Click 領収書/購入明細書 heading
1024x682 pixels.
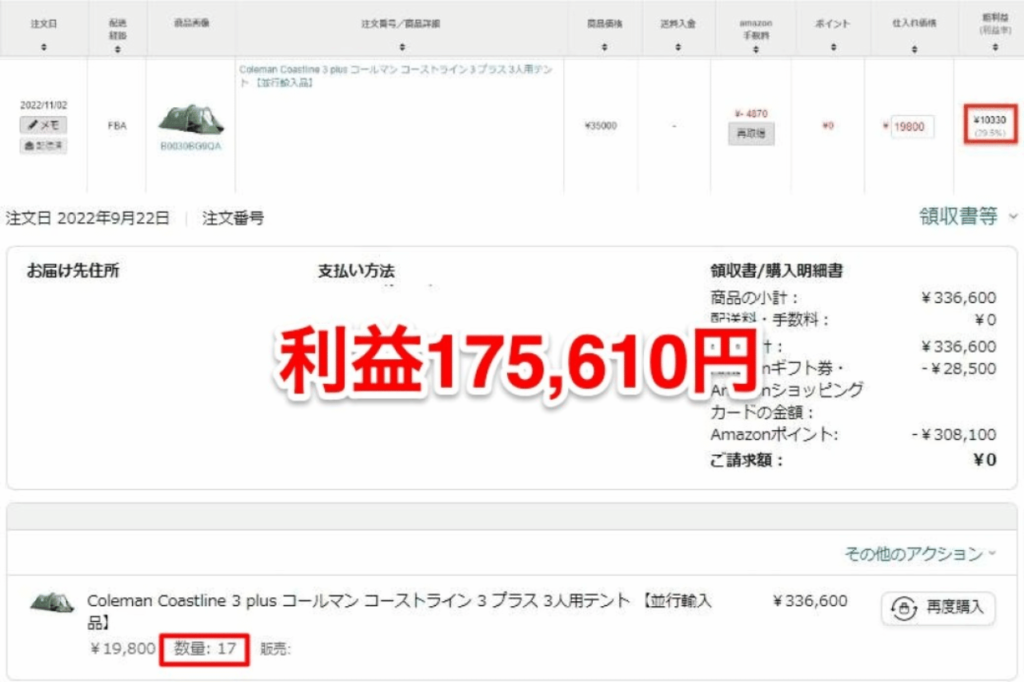tap(776, 270)
